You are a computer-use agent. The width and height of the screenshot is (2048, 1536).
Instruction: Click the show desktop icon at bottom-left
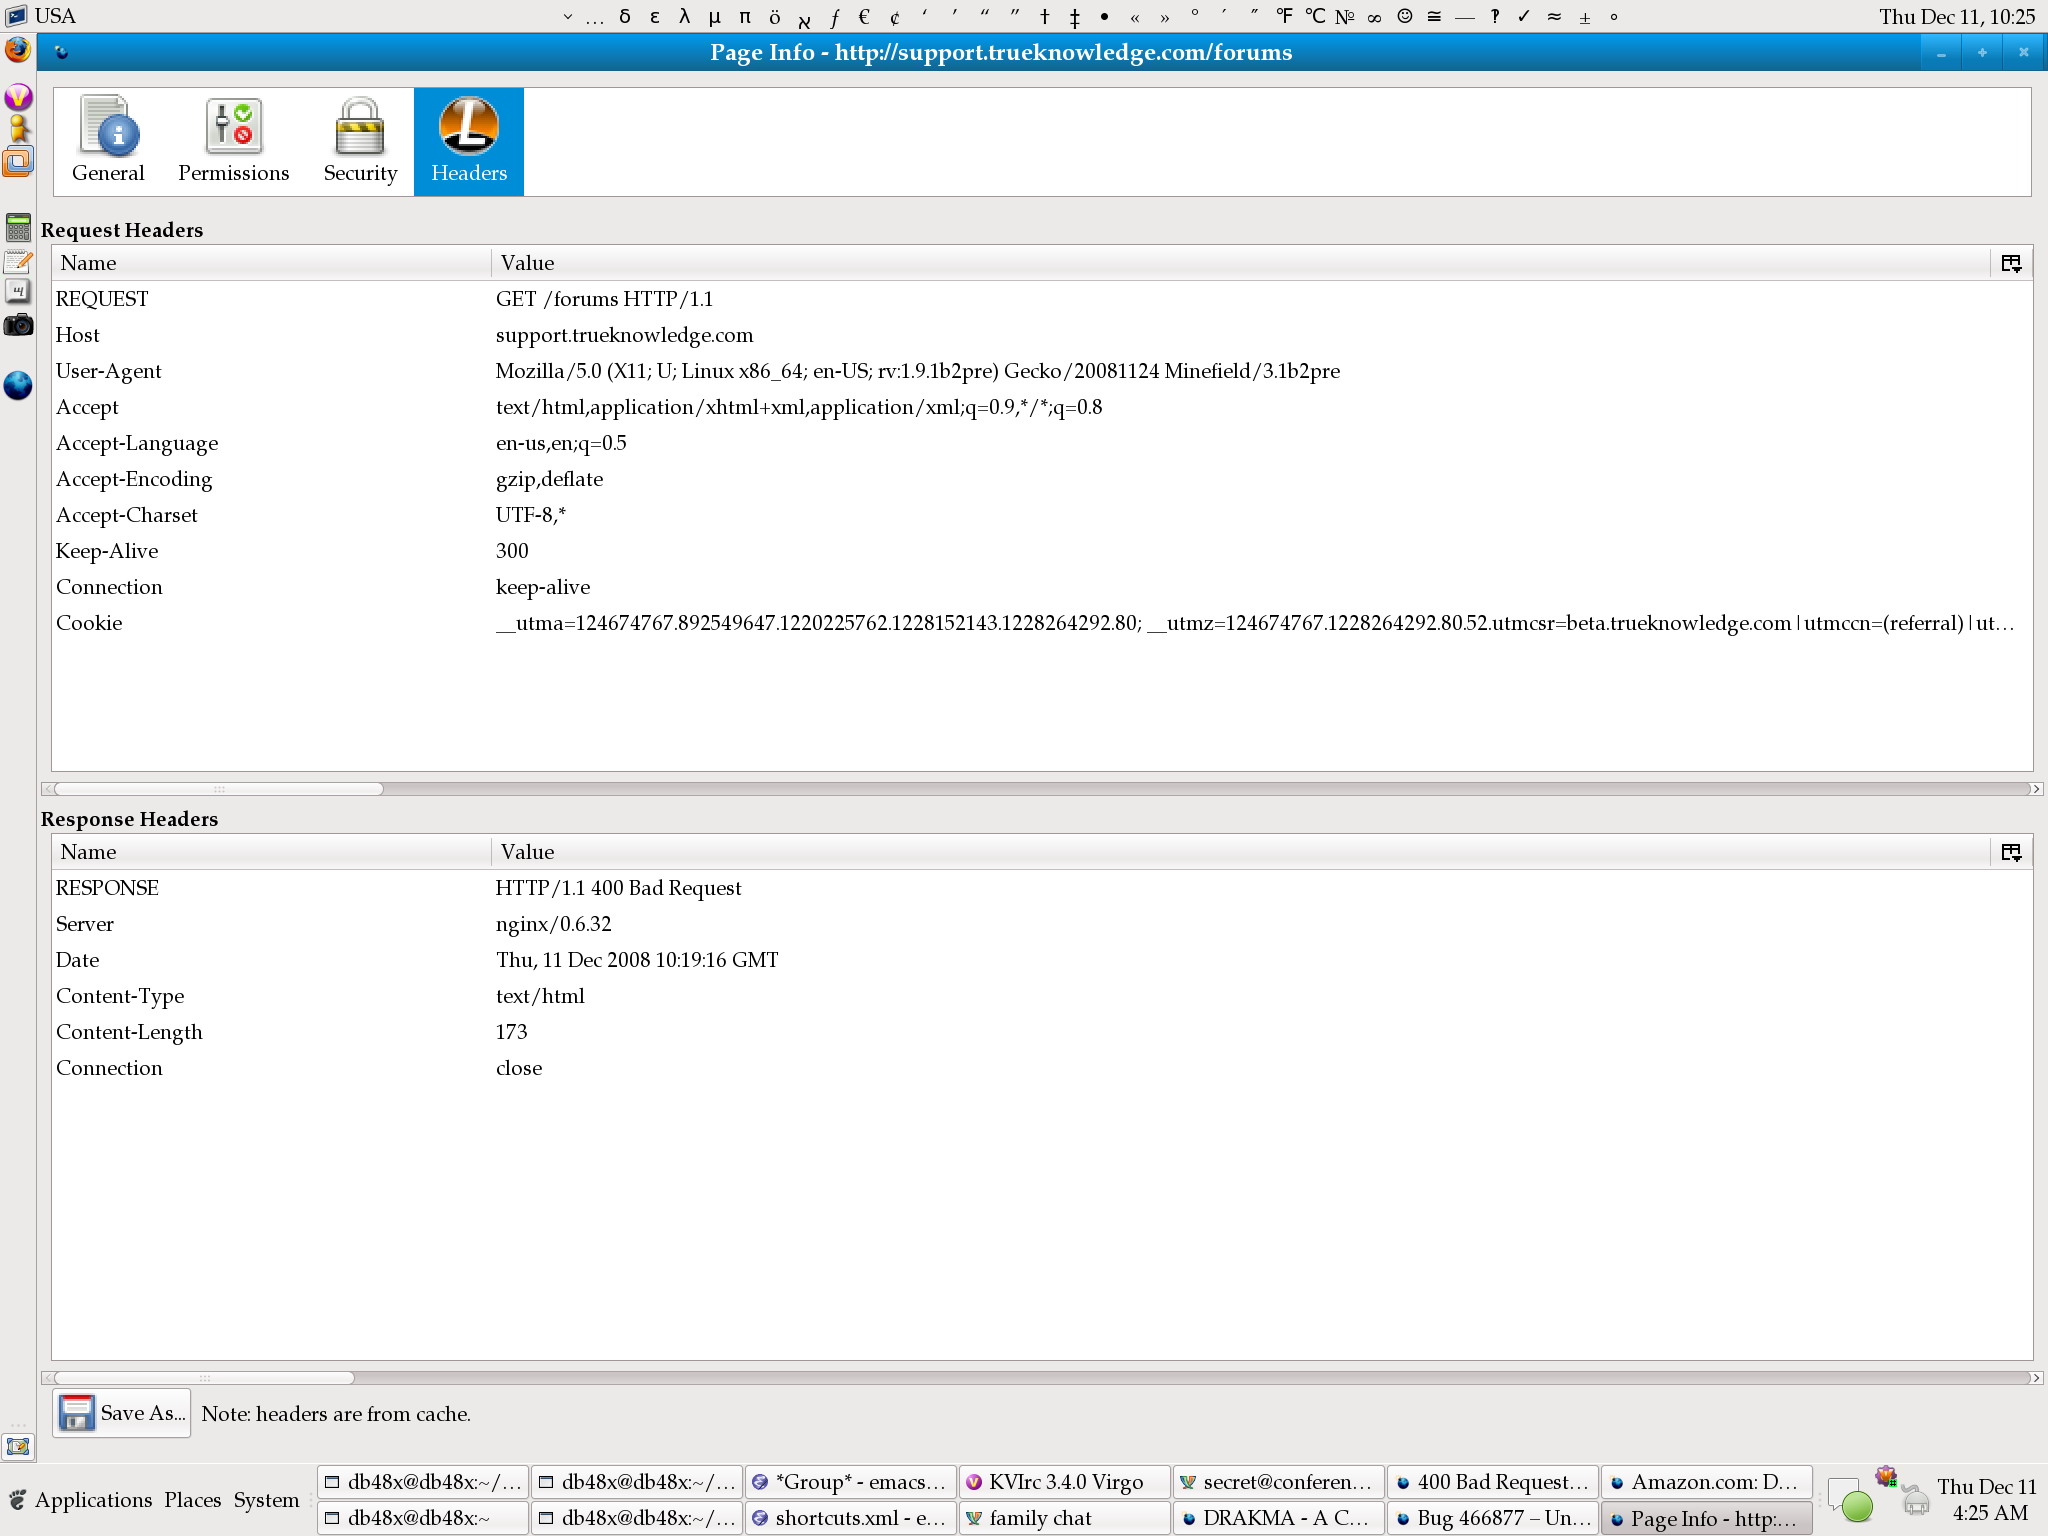click(x=18, y=1446)
